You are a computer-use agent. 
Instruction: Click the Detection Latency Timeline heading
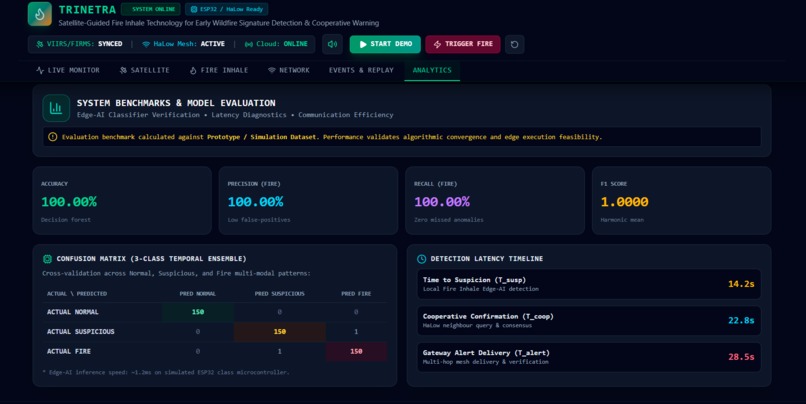pyautogui.click(x=487, y=259)
